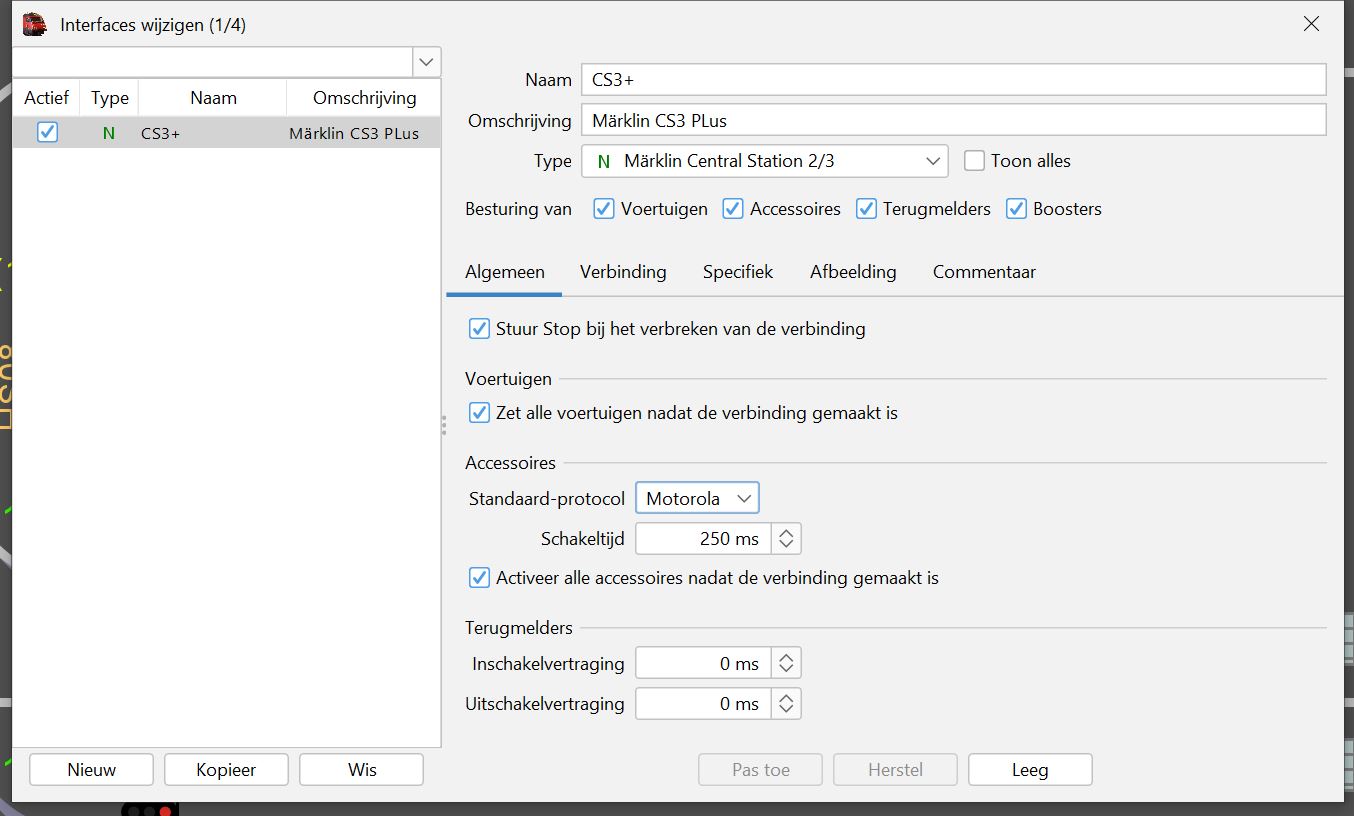Screen dimensions: 1354x816
Task: Click the Leeg button
Action: coord(1030,770)
